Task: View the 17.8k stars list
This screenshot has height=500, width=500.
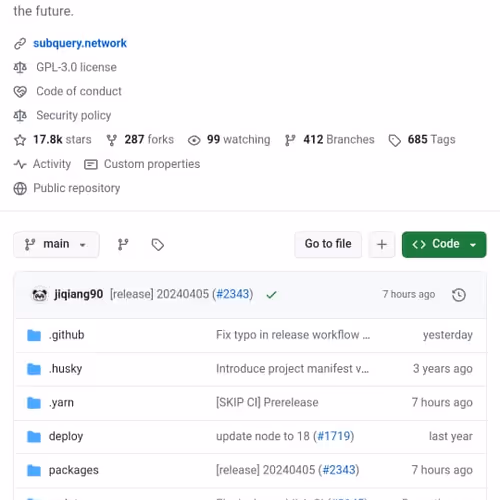Action: (62, 139)
